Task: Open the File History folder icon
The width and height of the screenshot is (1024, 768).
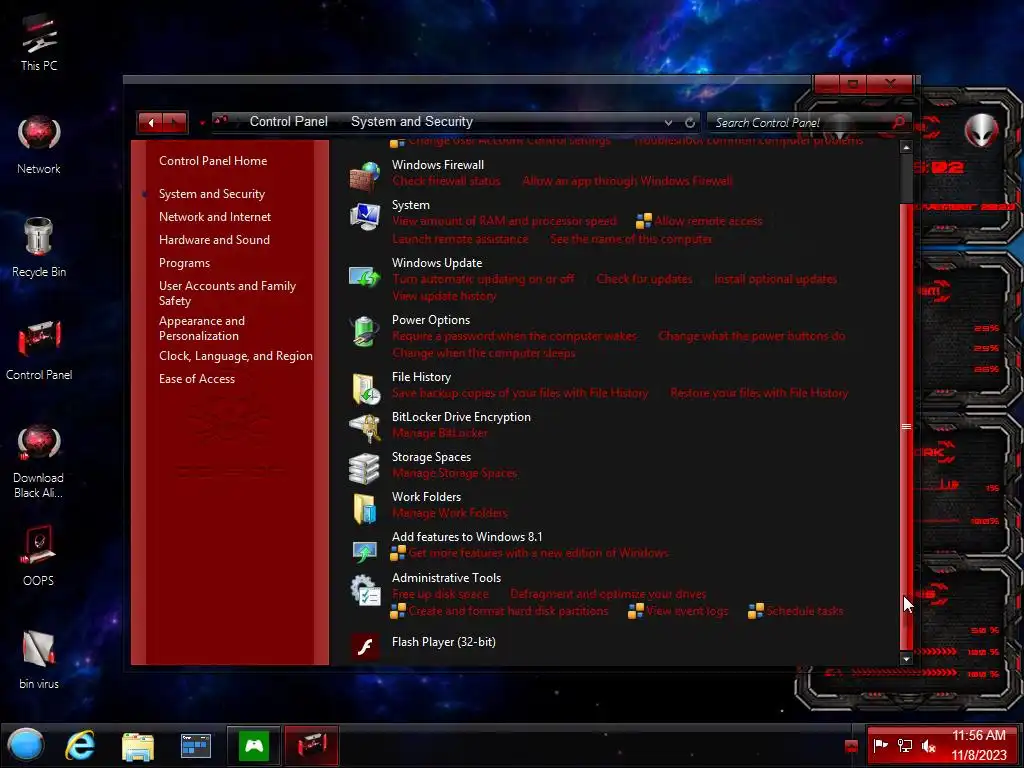Action: point(366,389)
